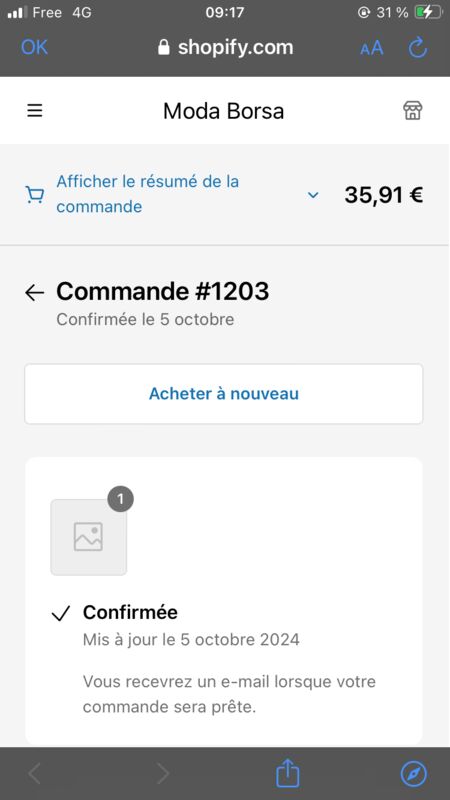Tap the 35,91 € order total
Viewport: 450px width, 800px height.
[x=384, y=194]
